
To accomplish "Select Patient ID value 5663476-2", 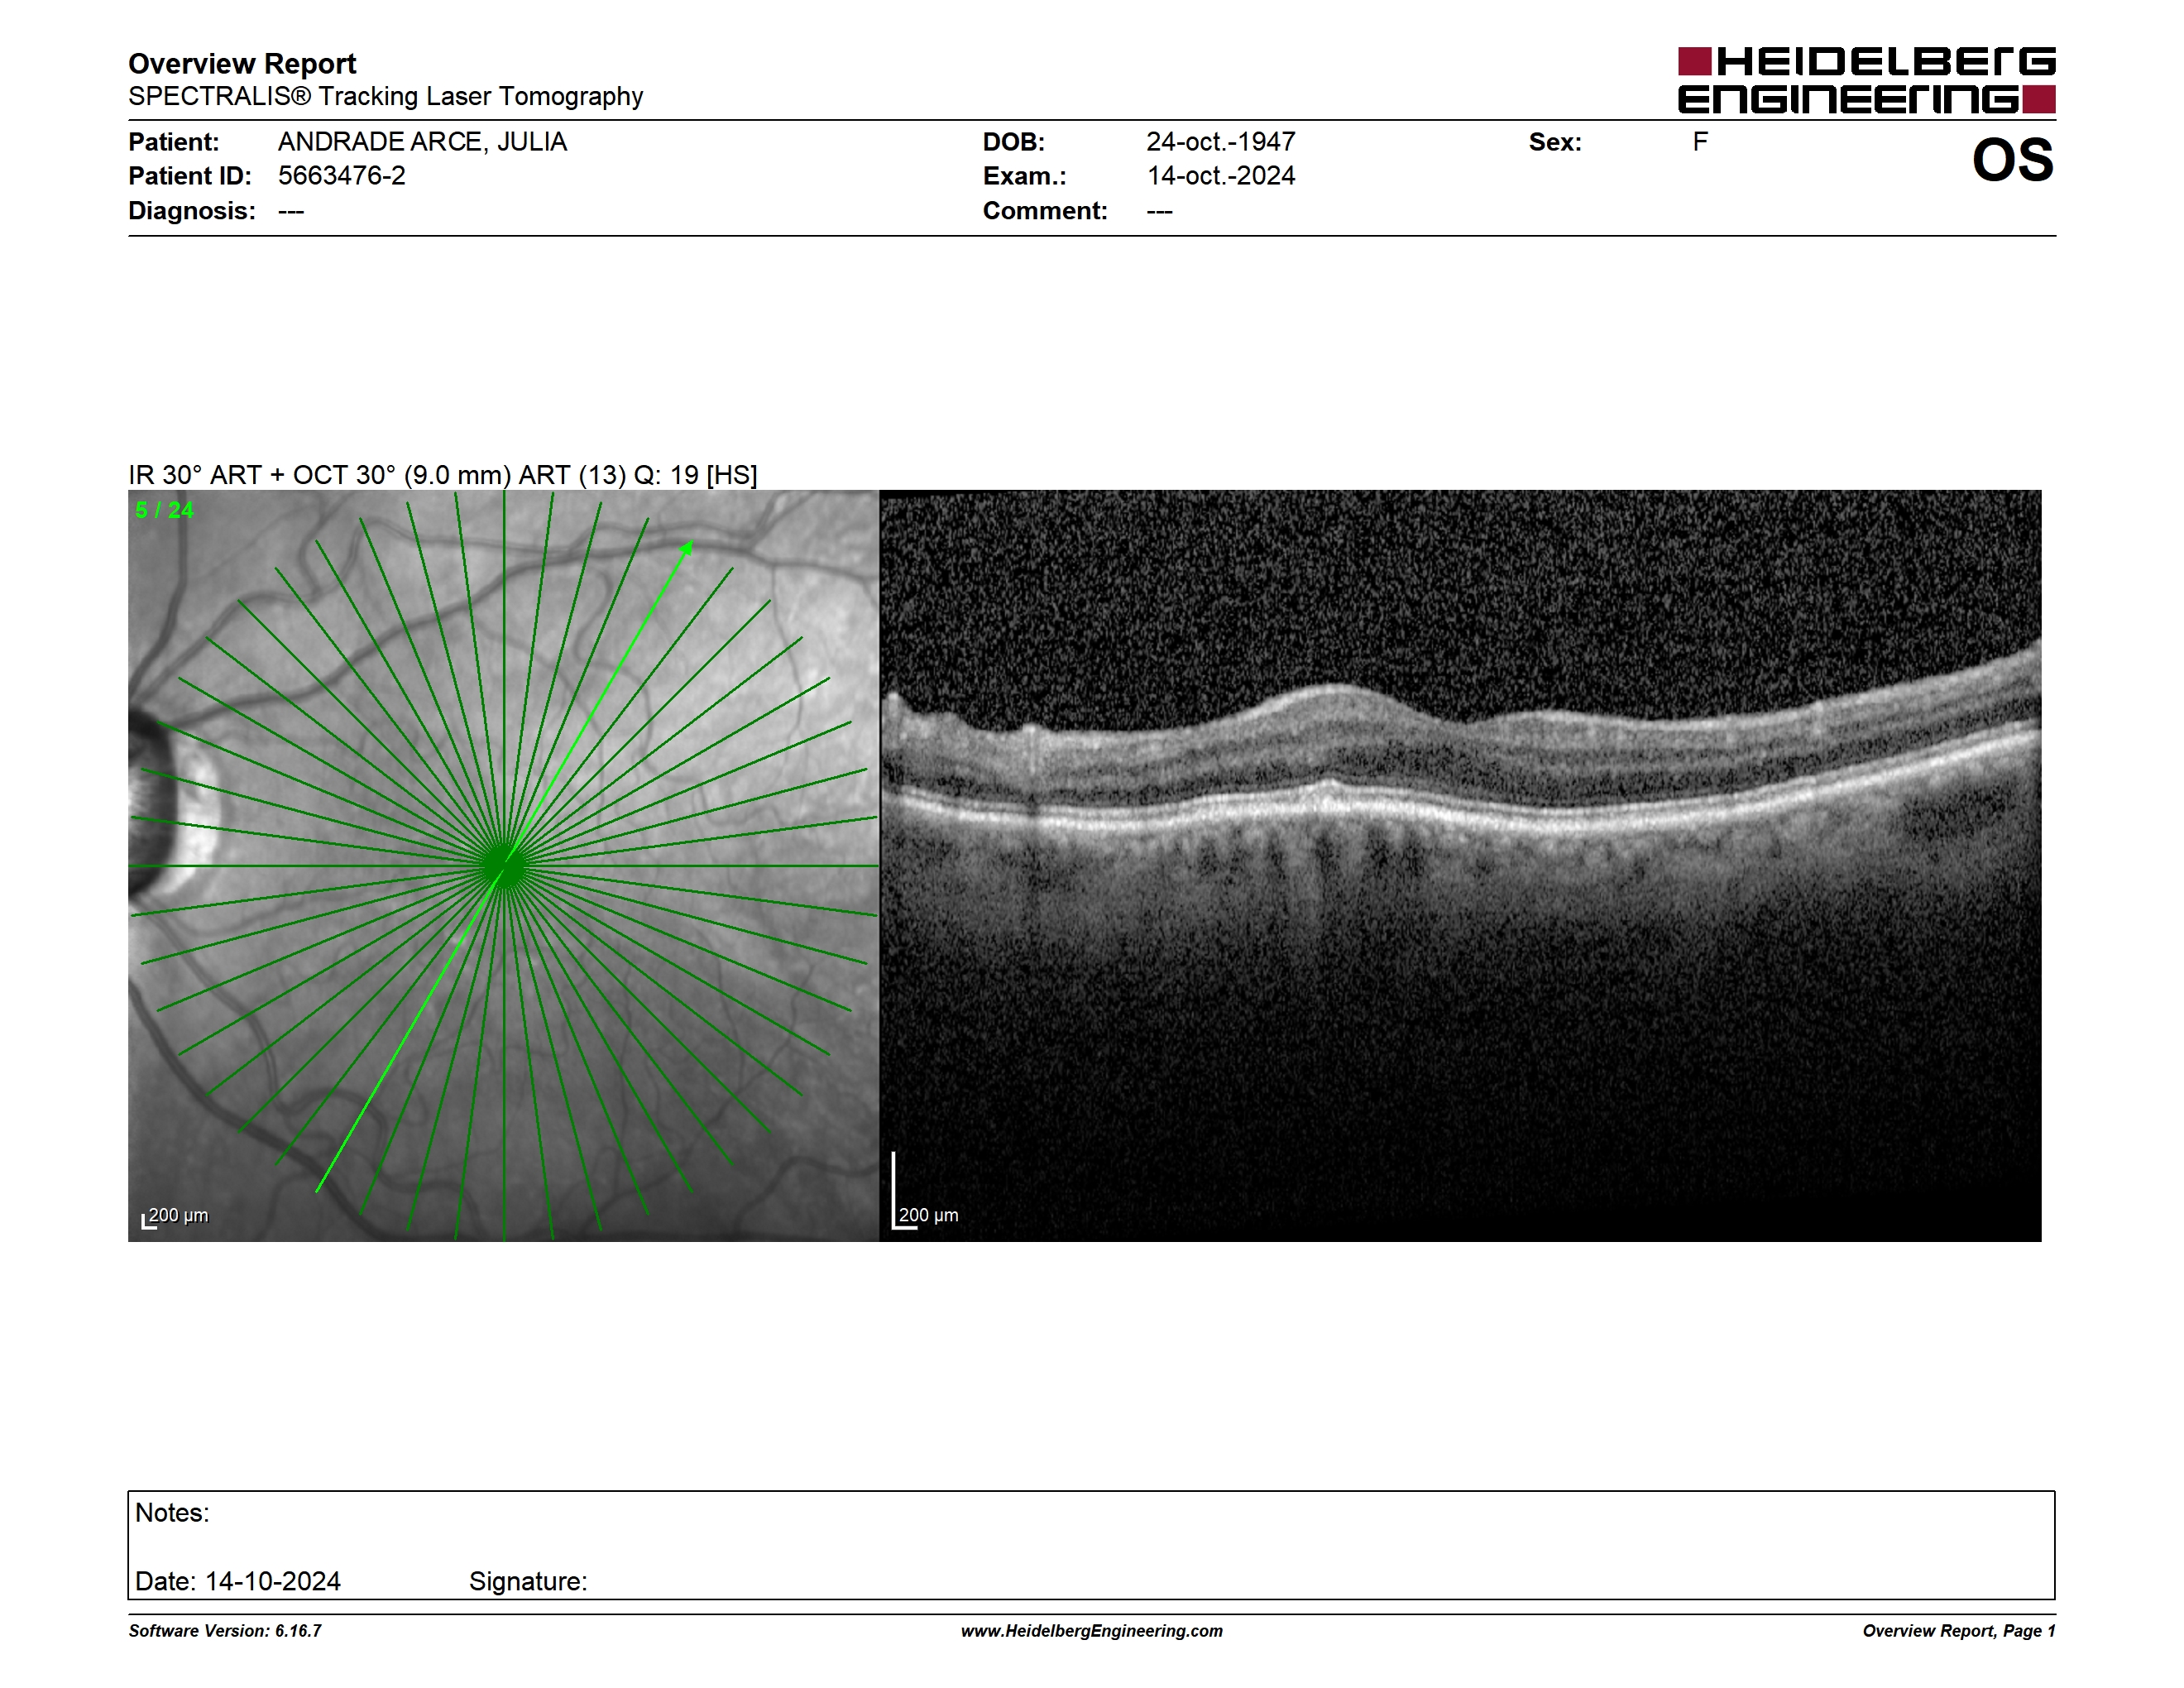I will pos(342,176).
